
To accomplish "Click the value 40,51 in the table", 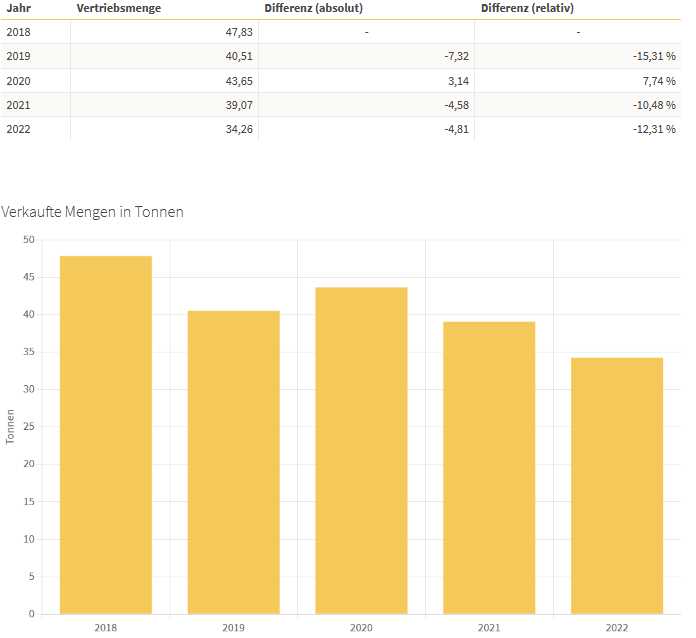I will point(239,56).
